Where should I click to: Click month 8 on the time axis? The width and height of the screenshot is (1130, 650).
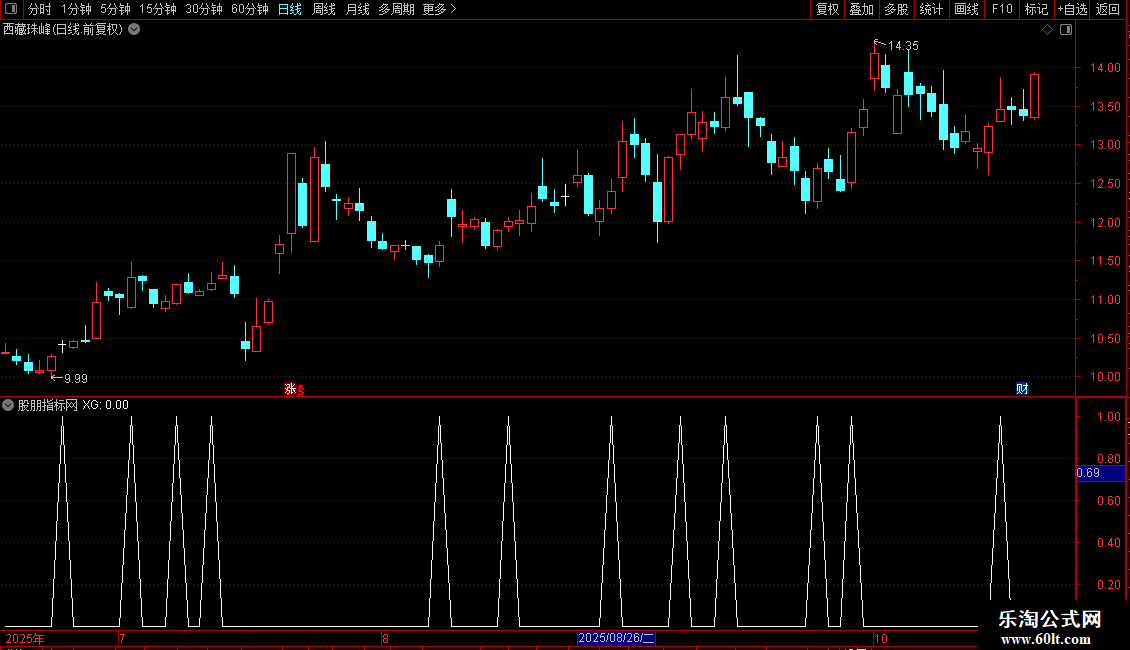(x=386, y=638)
